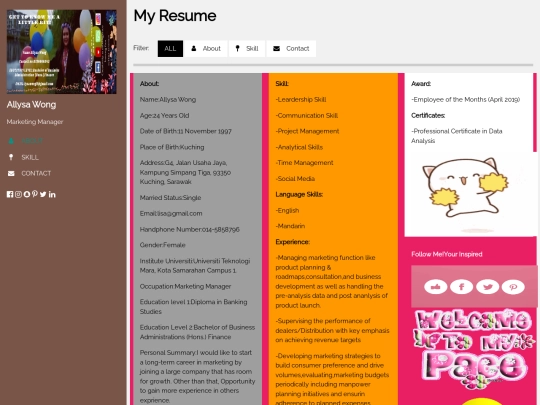Click the Analytical Skills entry
This screenshot has width=540, height=405.
[x=299, y=147]
